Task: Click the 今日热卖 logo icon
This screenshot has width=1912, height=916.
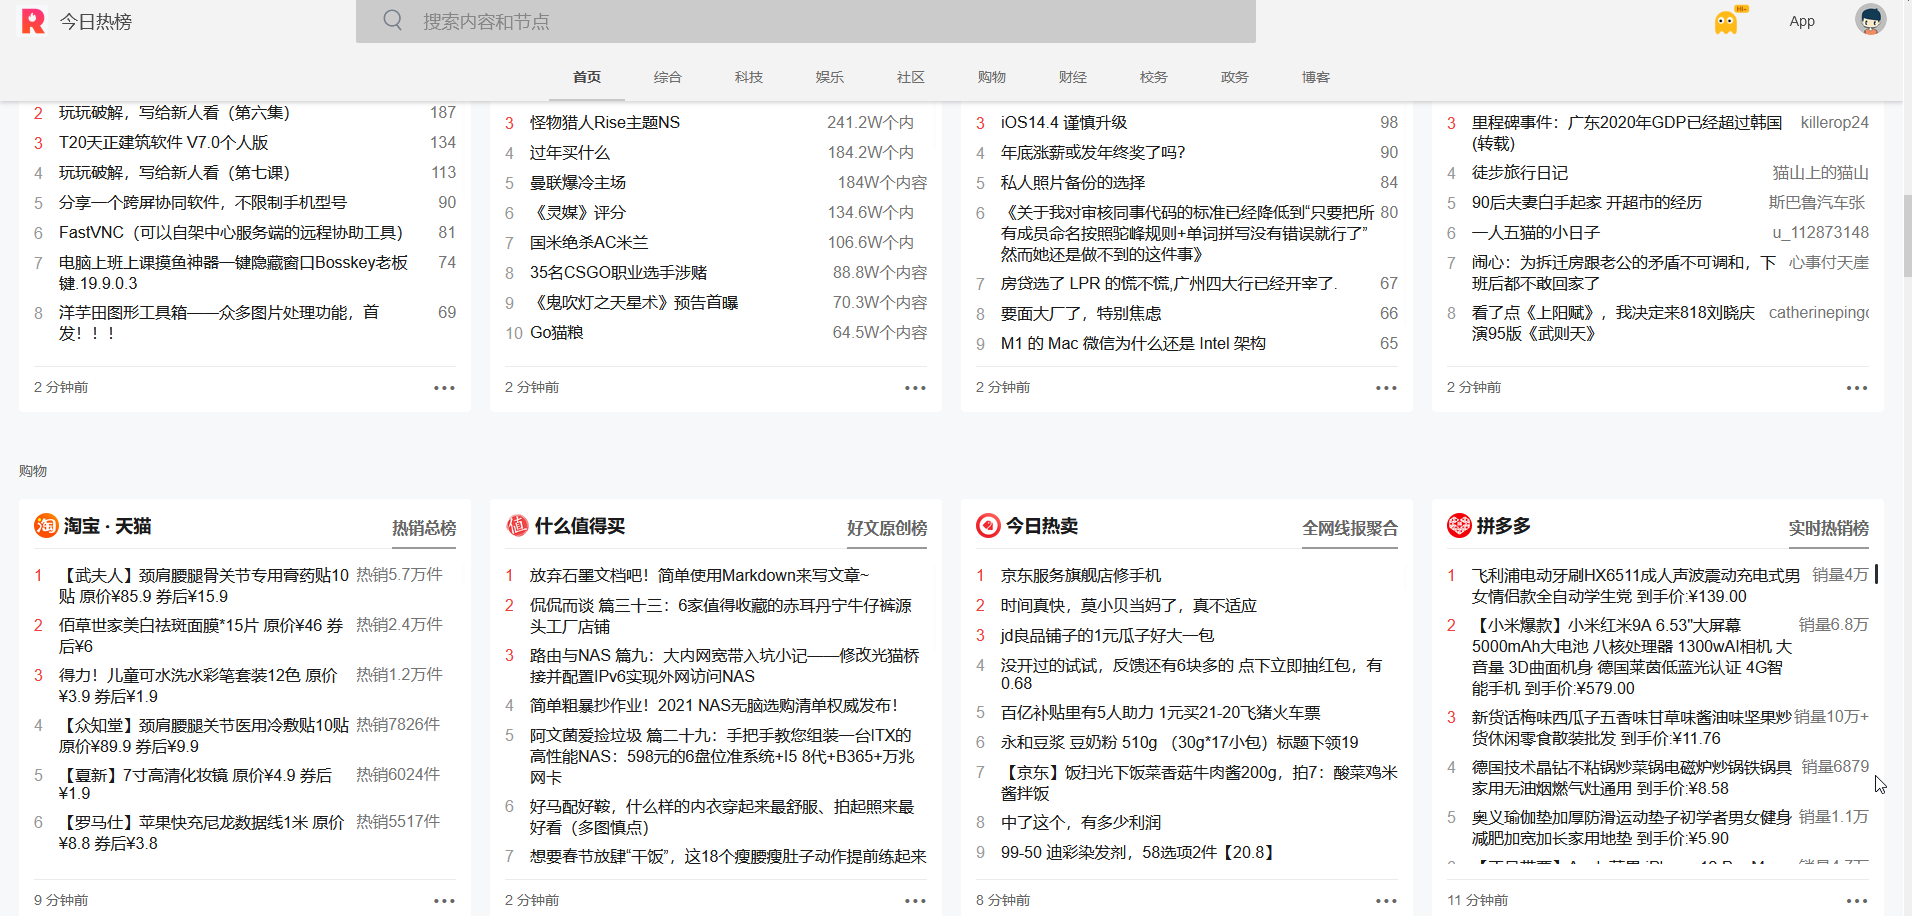Action: [988, 526]
